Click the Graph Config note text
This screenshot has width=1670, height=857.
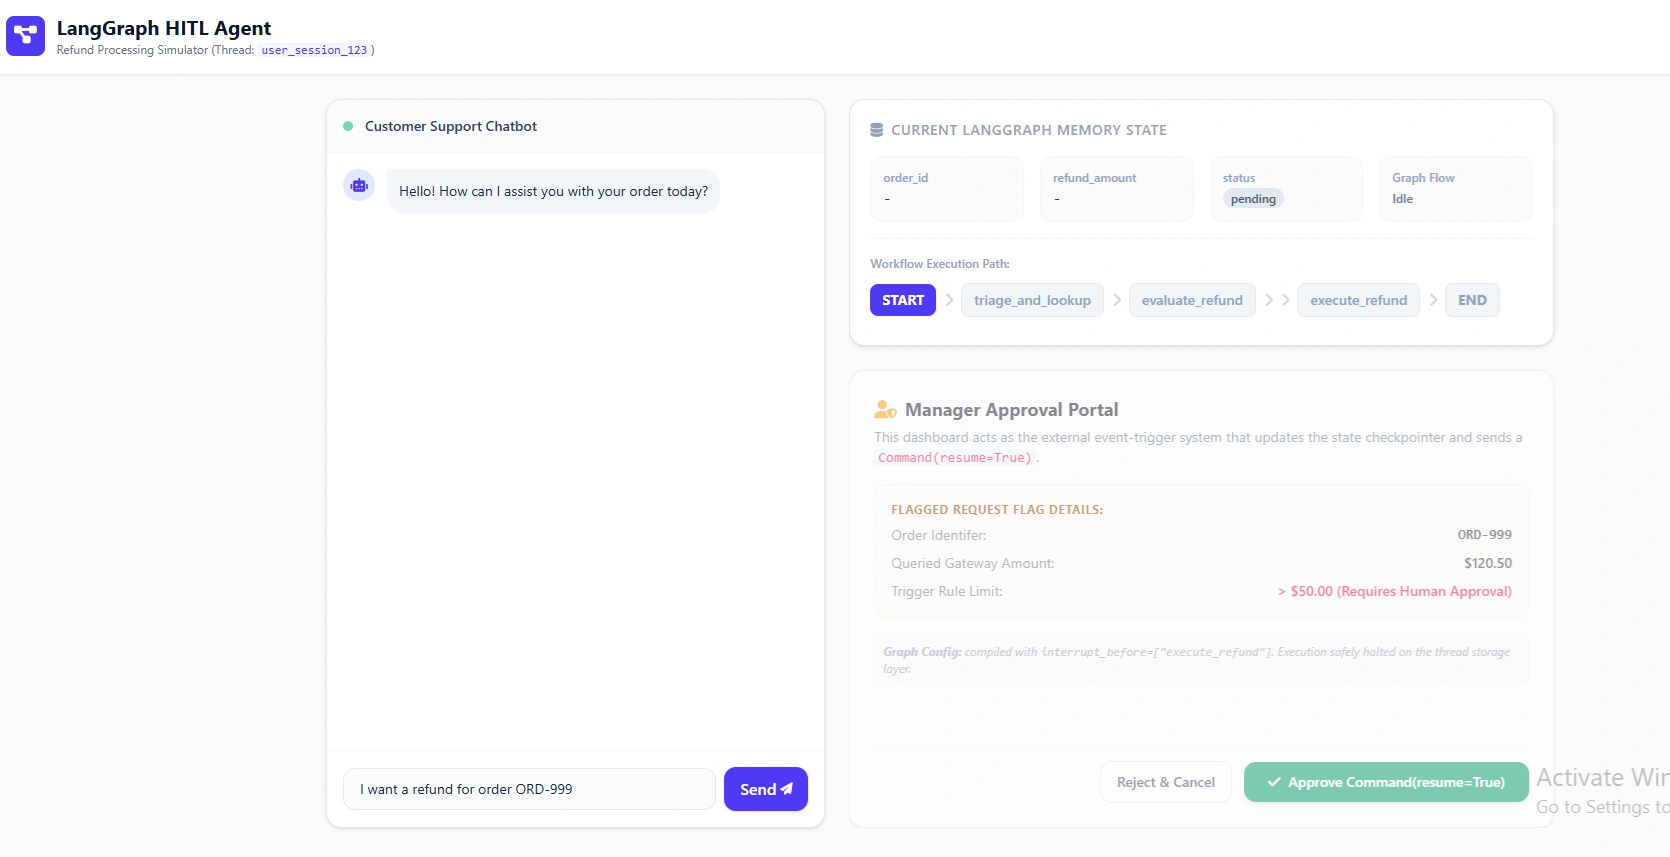[x=1201, y=660]
